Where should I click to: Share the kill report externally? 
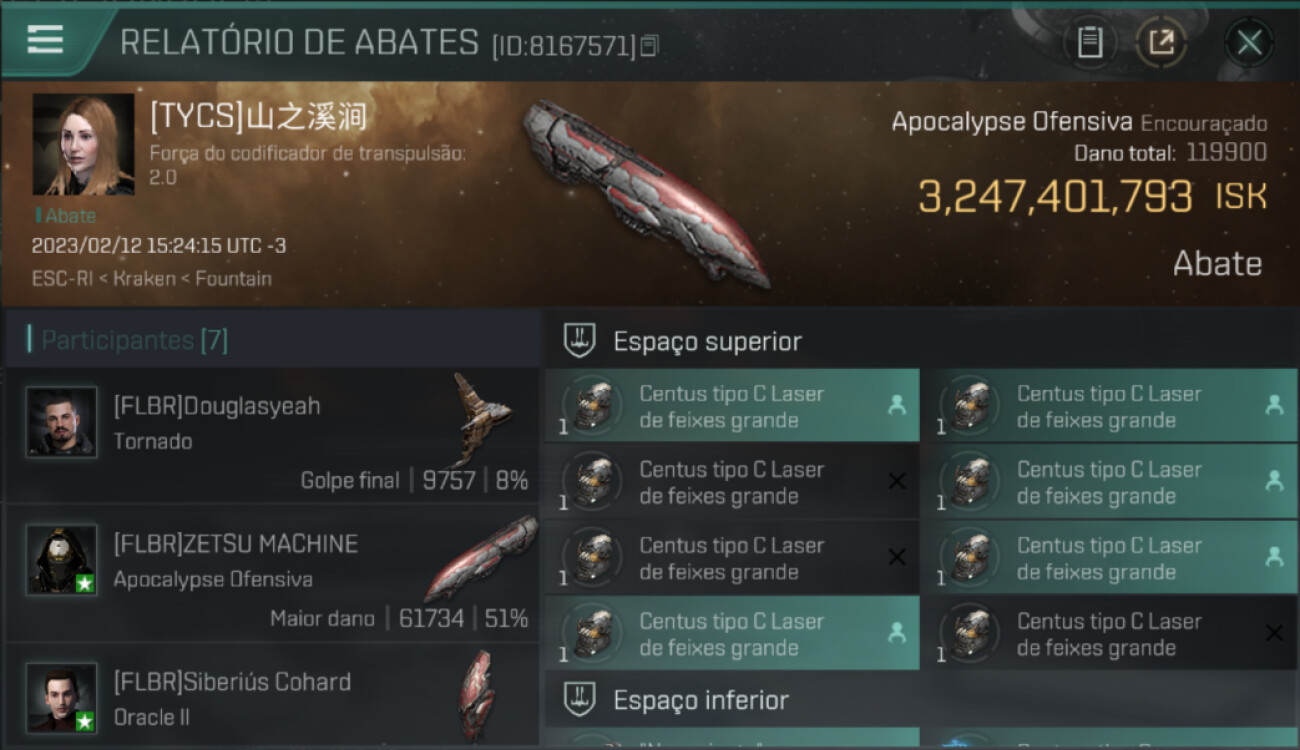1160,43
